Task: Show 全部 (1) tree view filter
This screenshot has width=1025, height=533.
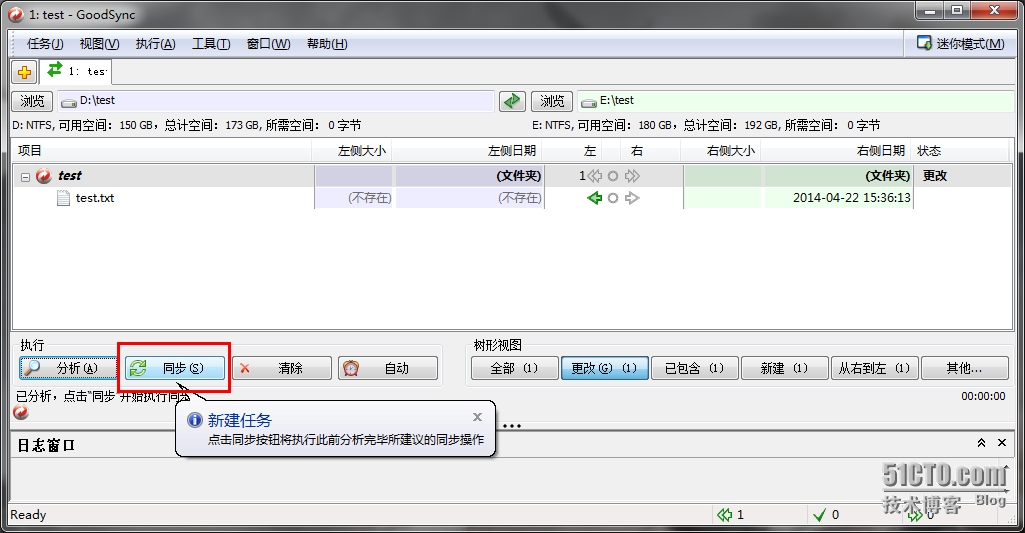Action: (x=514, y=368)
